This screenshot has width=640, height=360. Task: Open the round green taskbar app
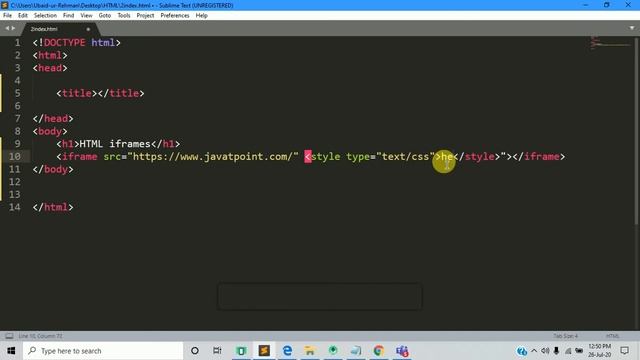tap(333, 351)
